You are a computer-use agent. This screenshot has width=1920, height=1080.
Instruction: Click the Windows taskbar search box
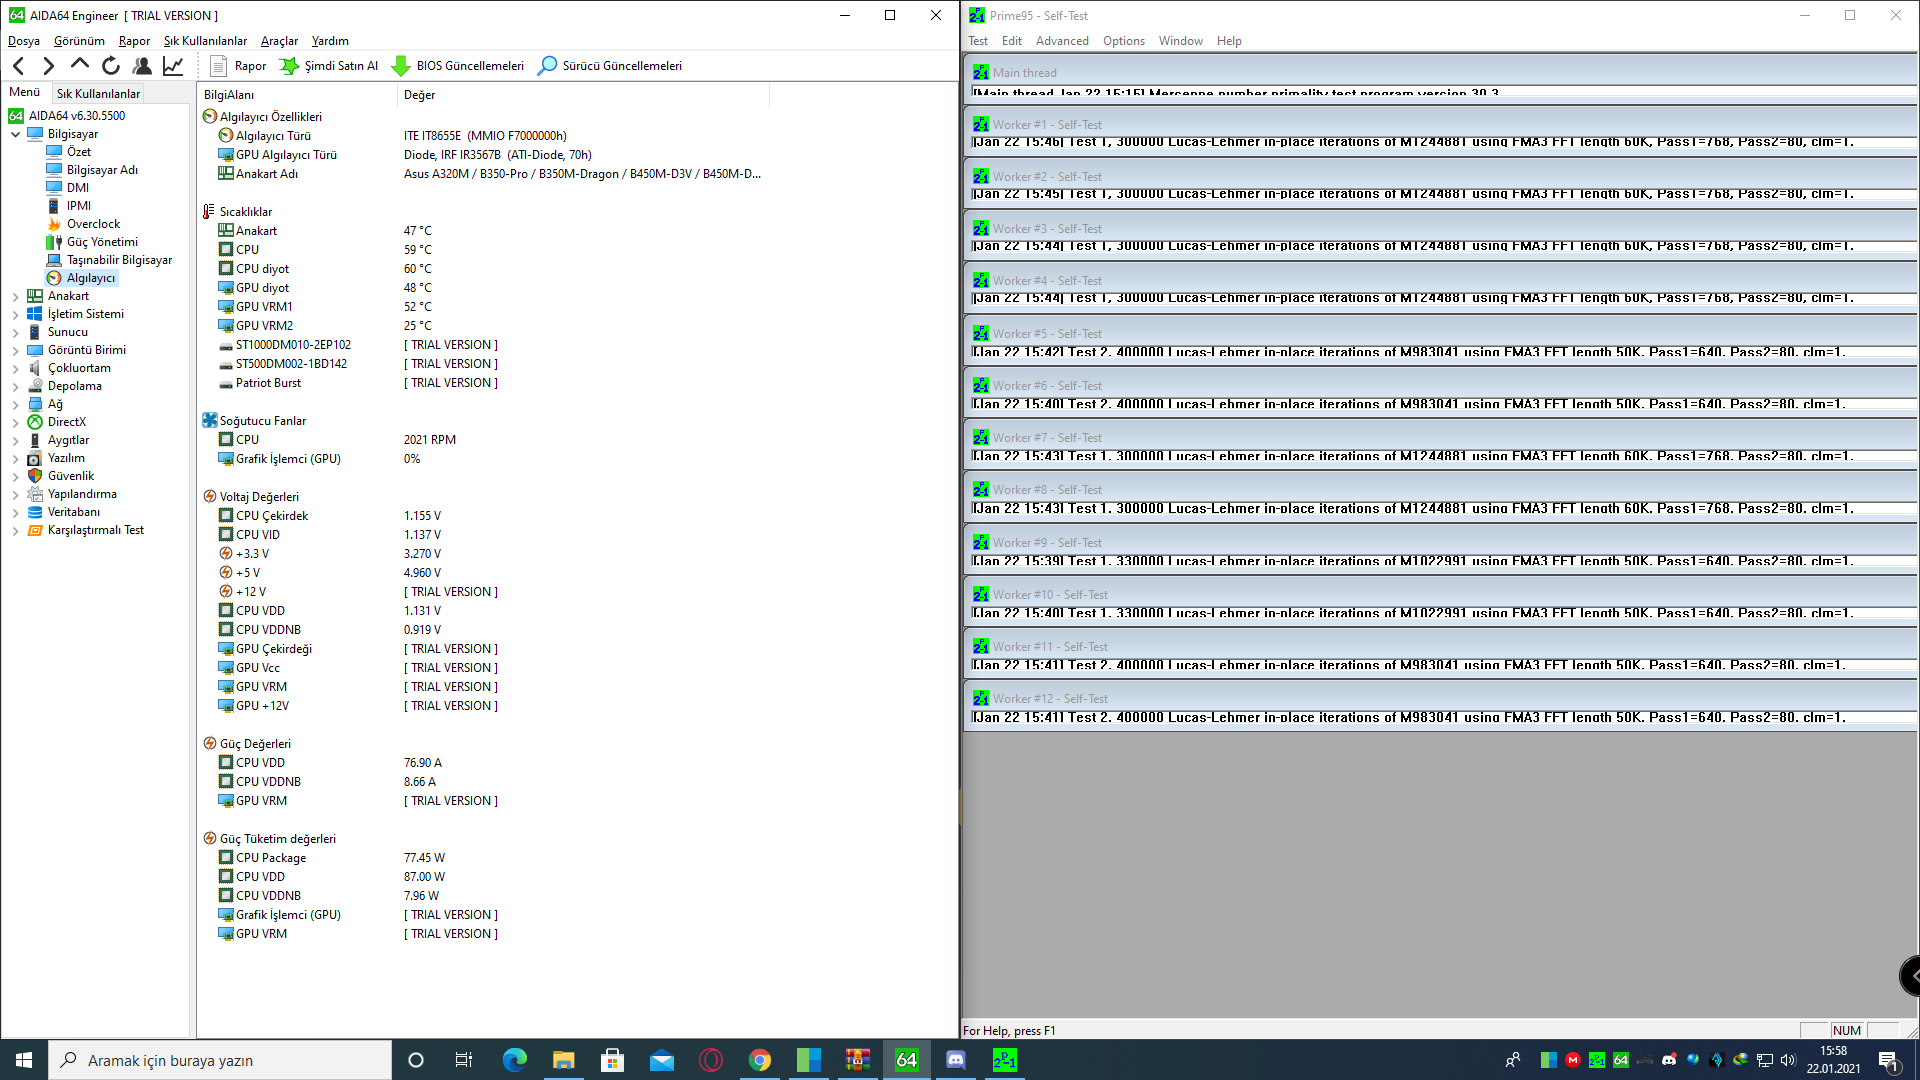(x=220, y=1060)
